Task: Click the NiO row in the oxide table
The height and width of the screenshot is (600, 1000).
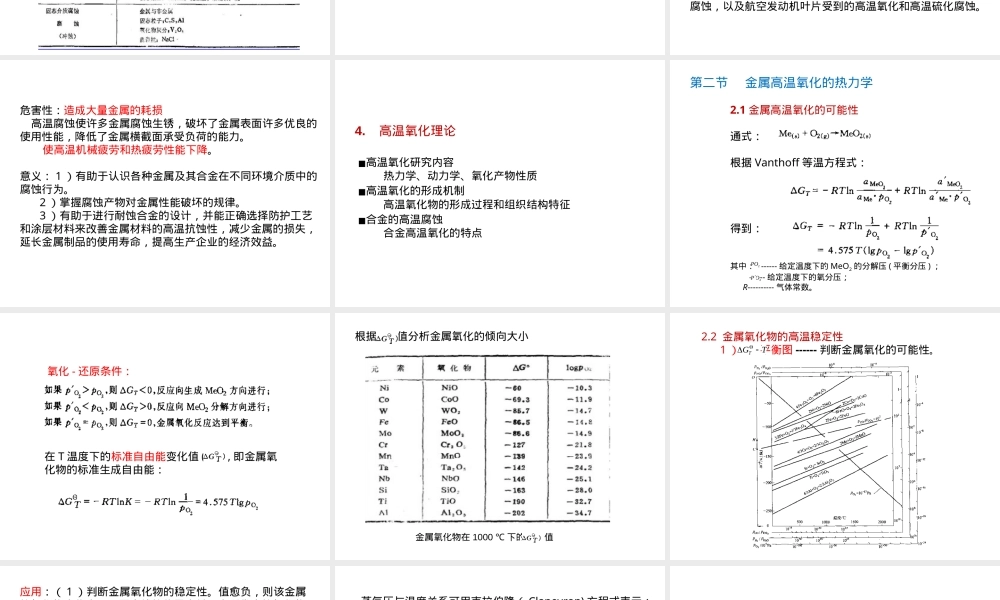Action: (488, 388)
